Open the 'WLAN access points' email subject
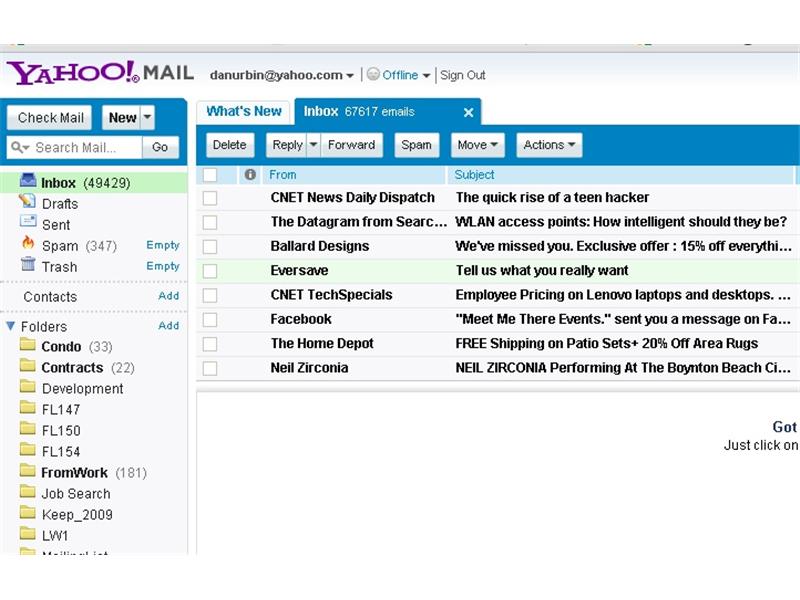 pos(621,222)
